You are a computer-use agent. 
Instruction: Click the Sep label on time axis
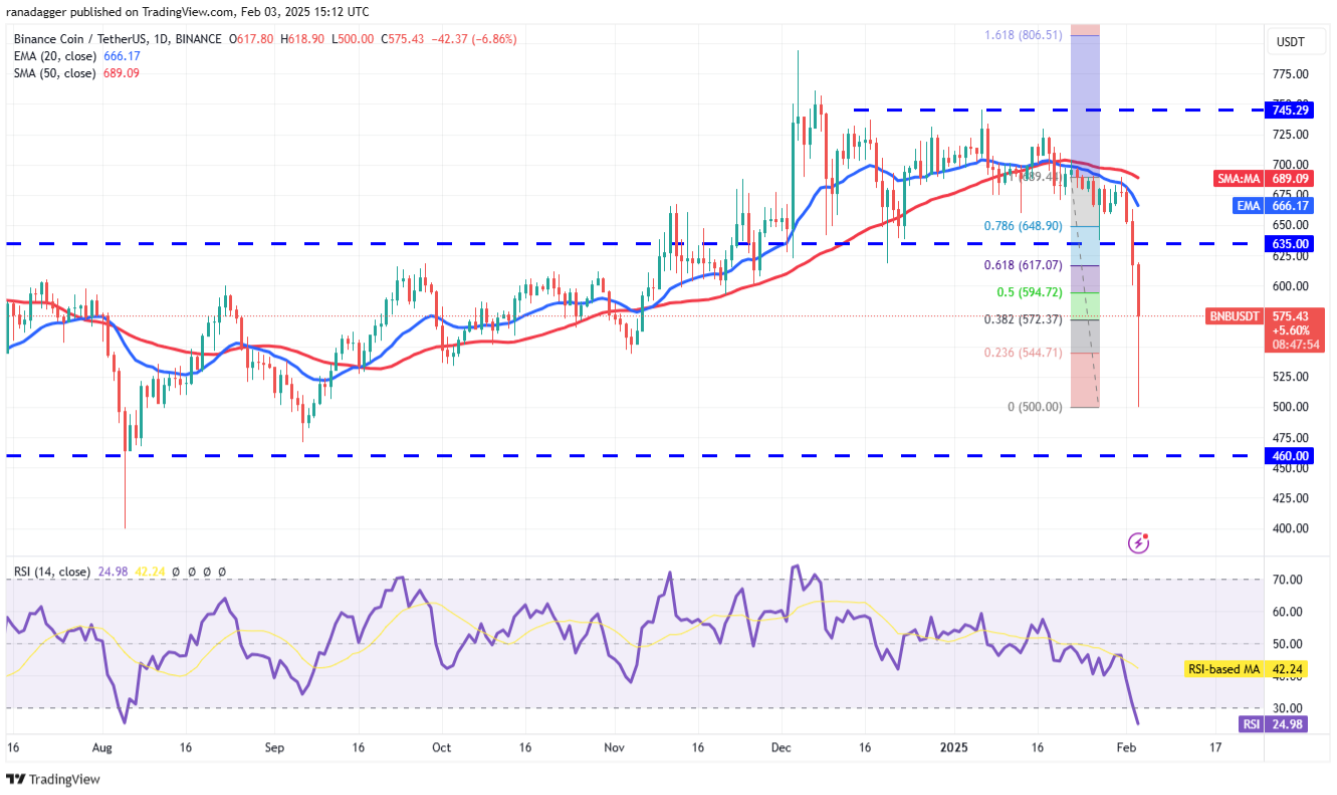(x=276, y=747)
